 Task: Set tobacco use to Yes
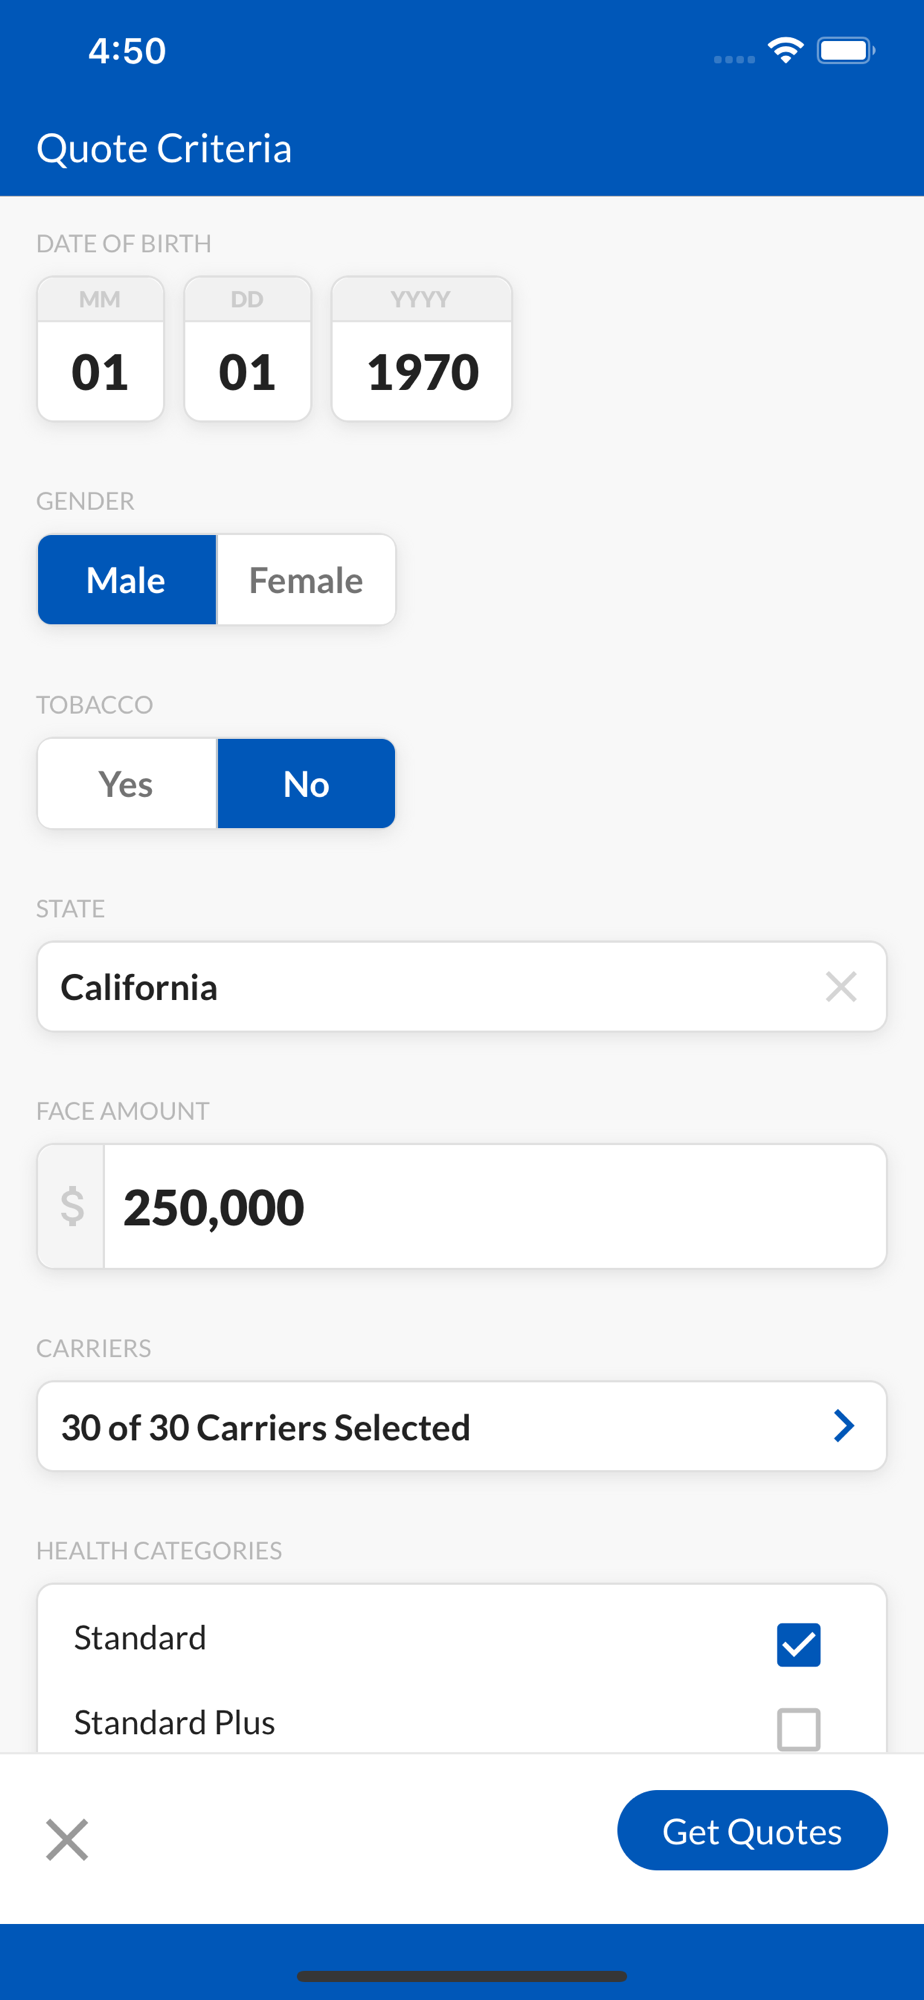point(127,784)
